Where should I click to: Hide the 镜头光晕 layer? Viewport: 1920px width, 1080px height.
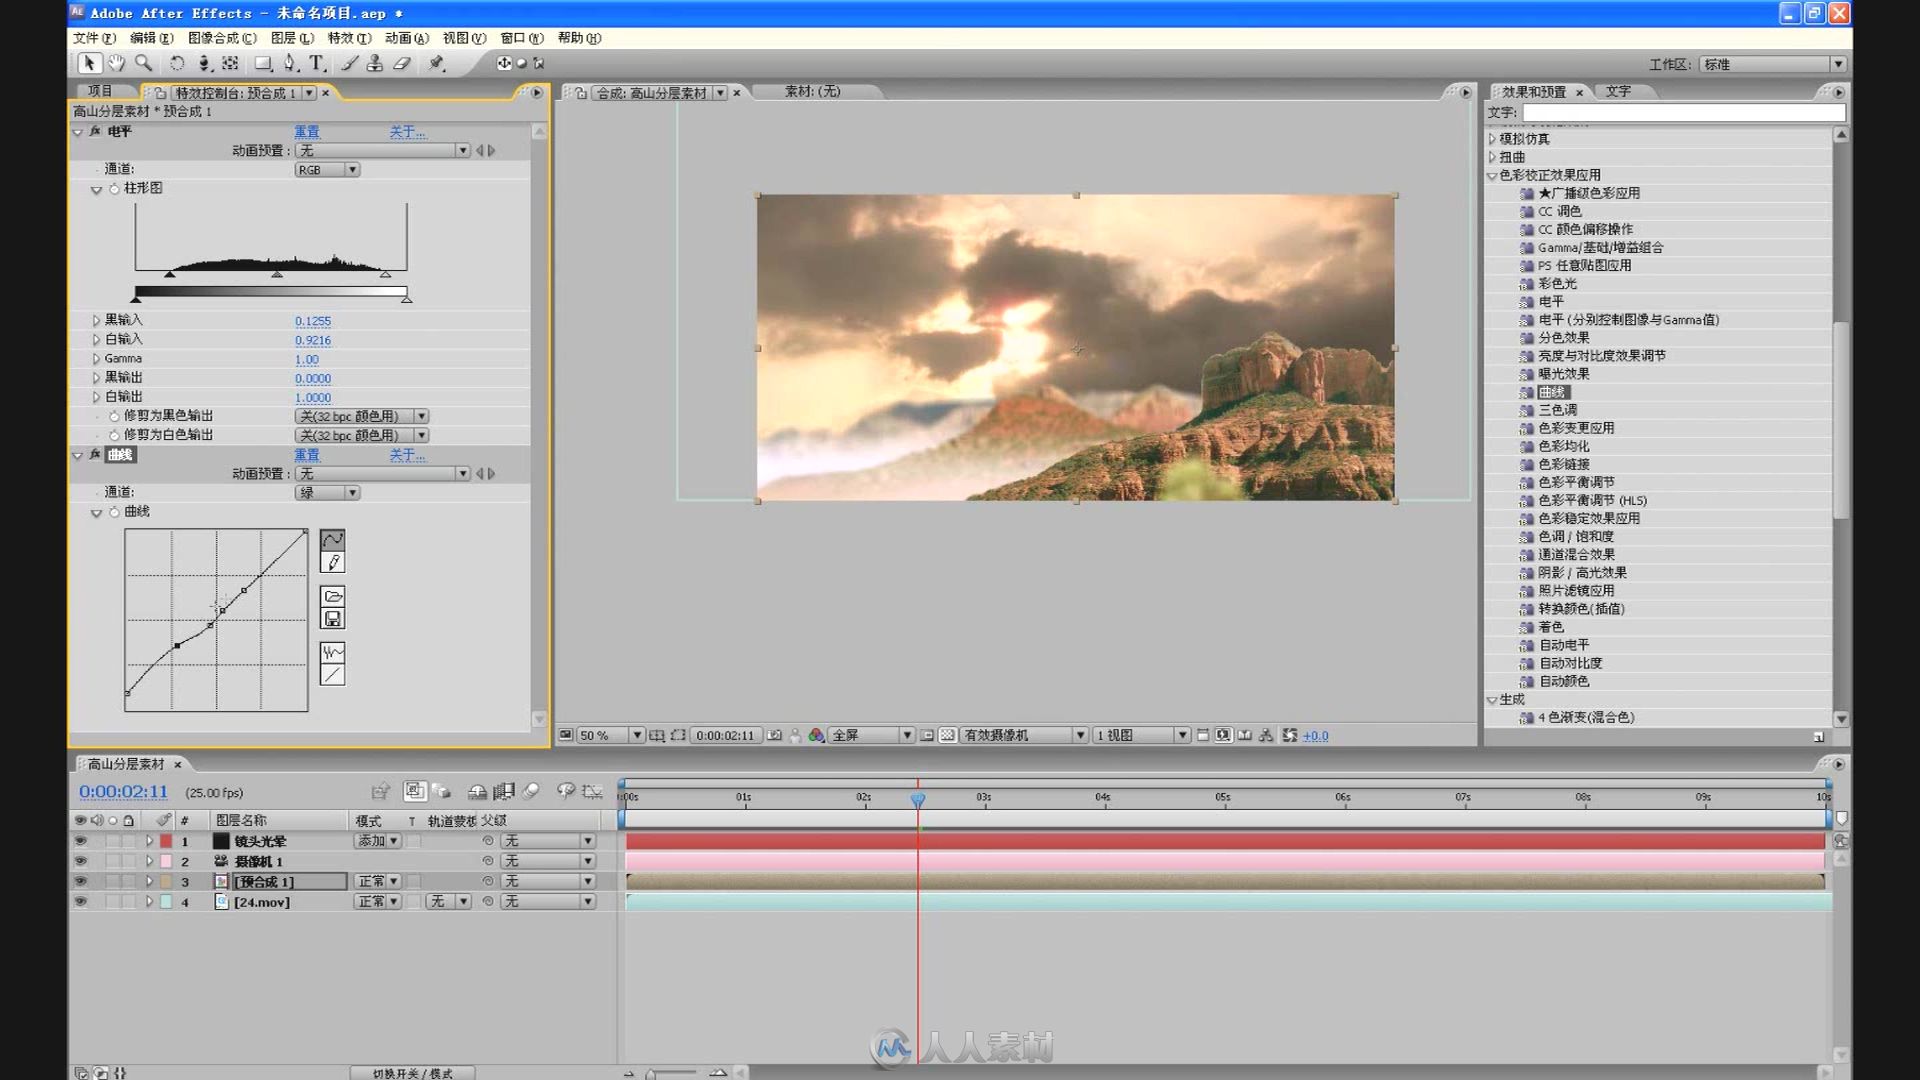coord(80,841)
